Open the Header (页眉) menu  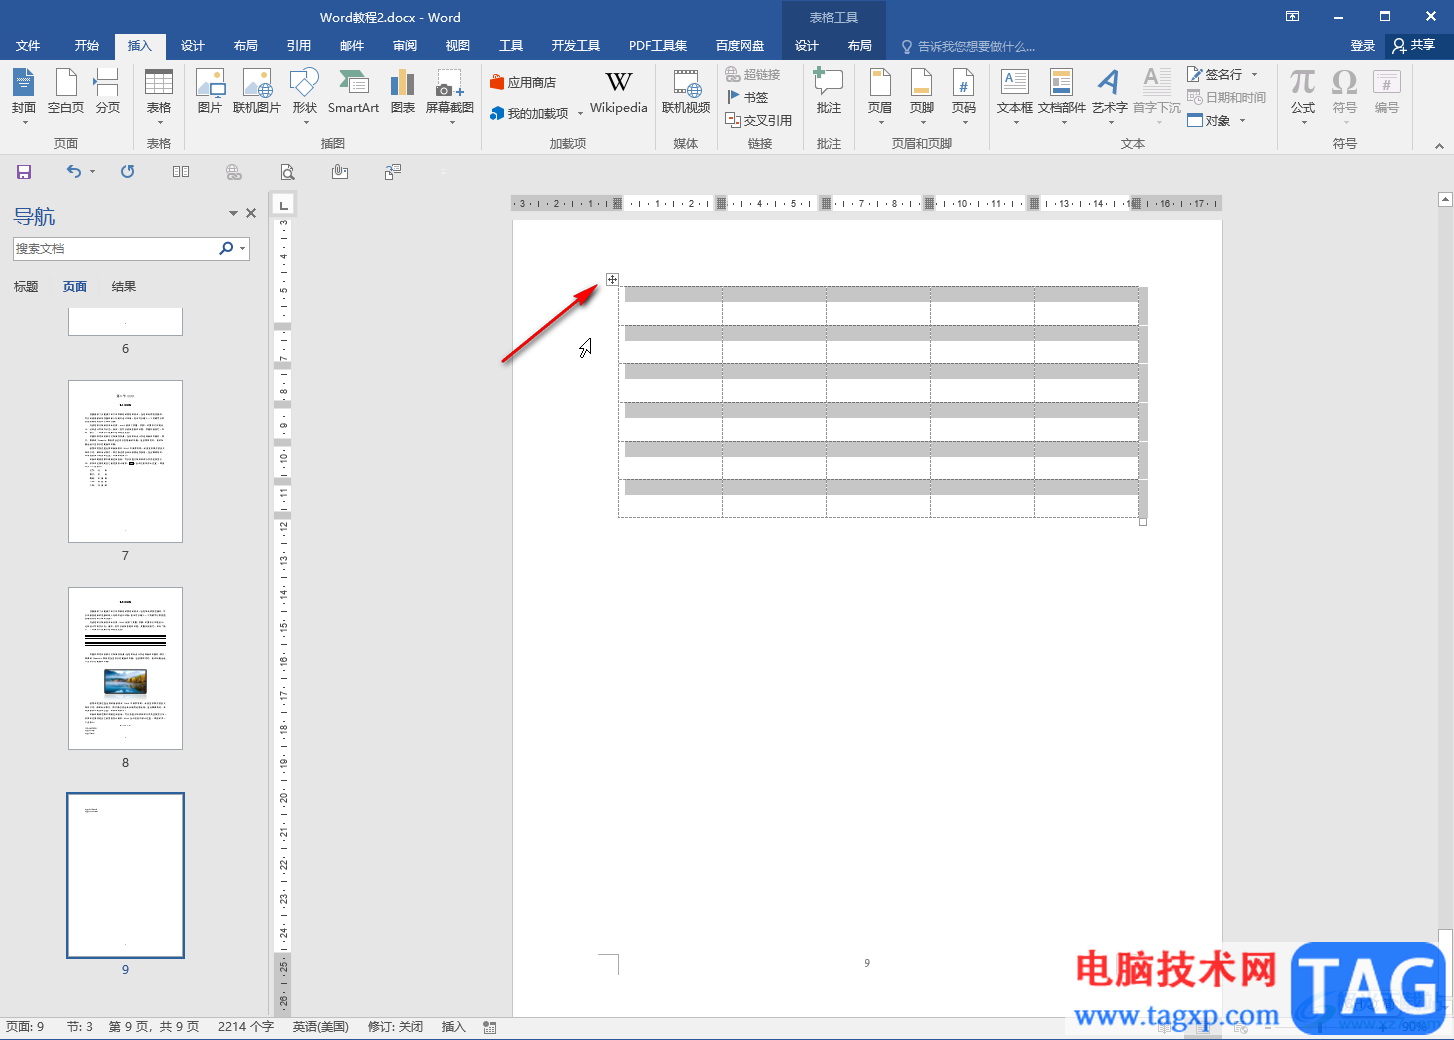pos(880,96)
